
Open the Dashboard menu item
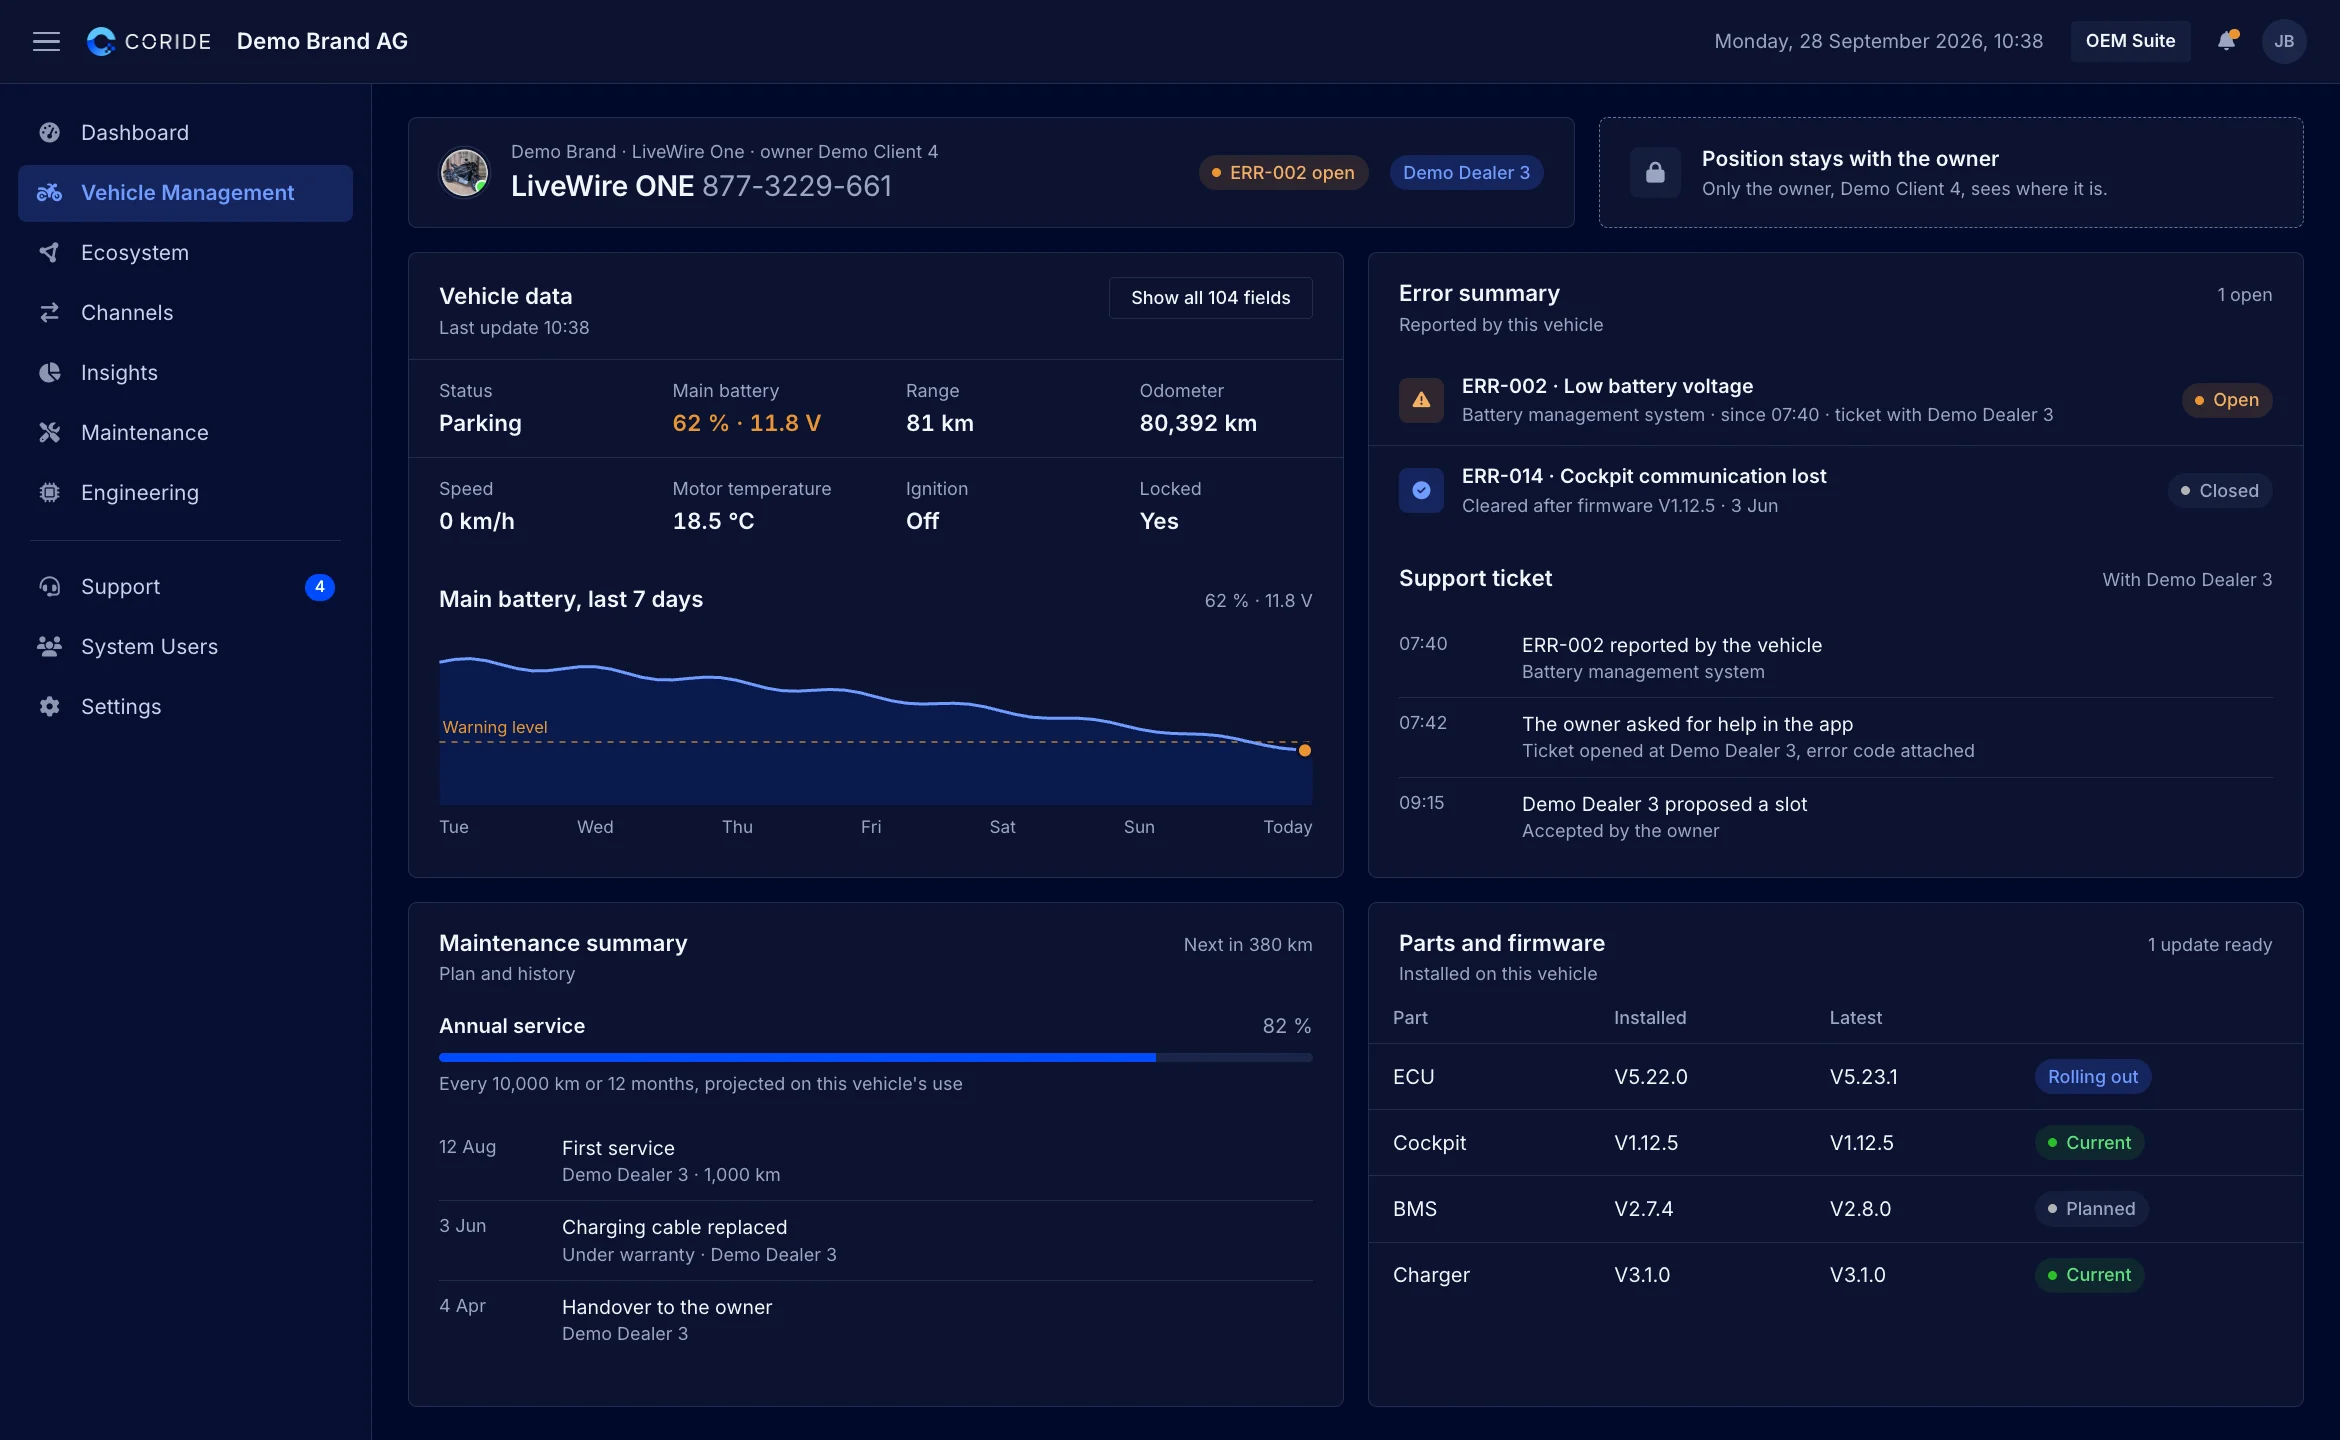pos(185,133)
